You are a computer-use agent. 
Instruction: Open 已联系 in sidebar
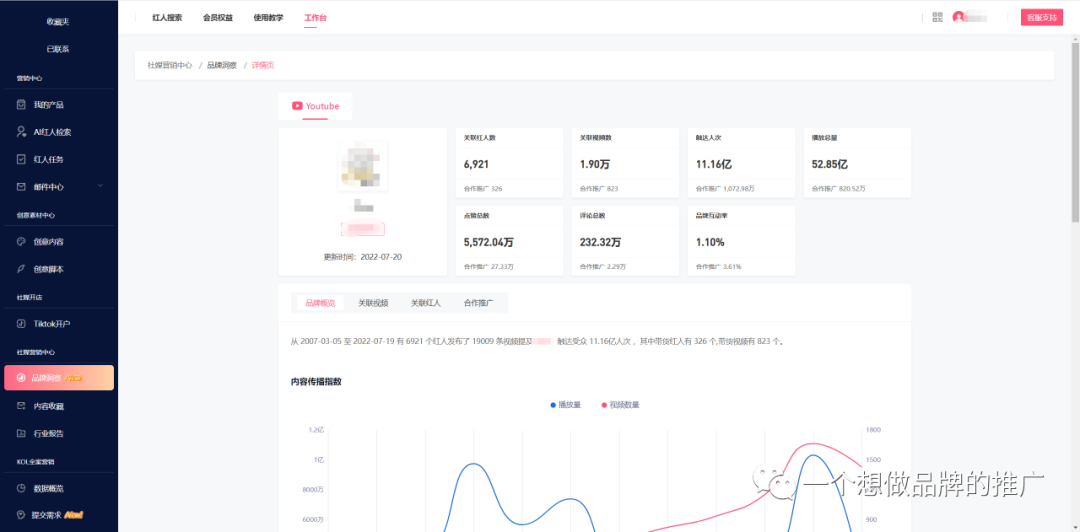58,50
